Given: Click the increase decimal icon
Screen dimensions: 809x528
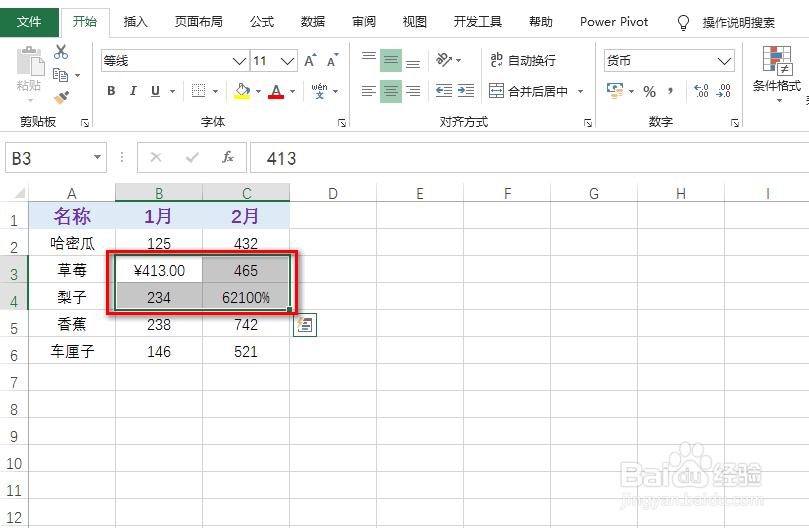Looking at the screenshot, I should pyautogui.click(x=701, y=91).
